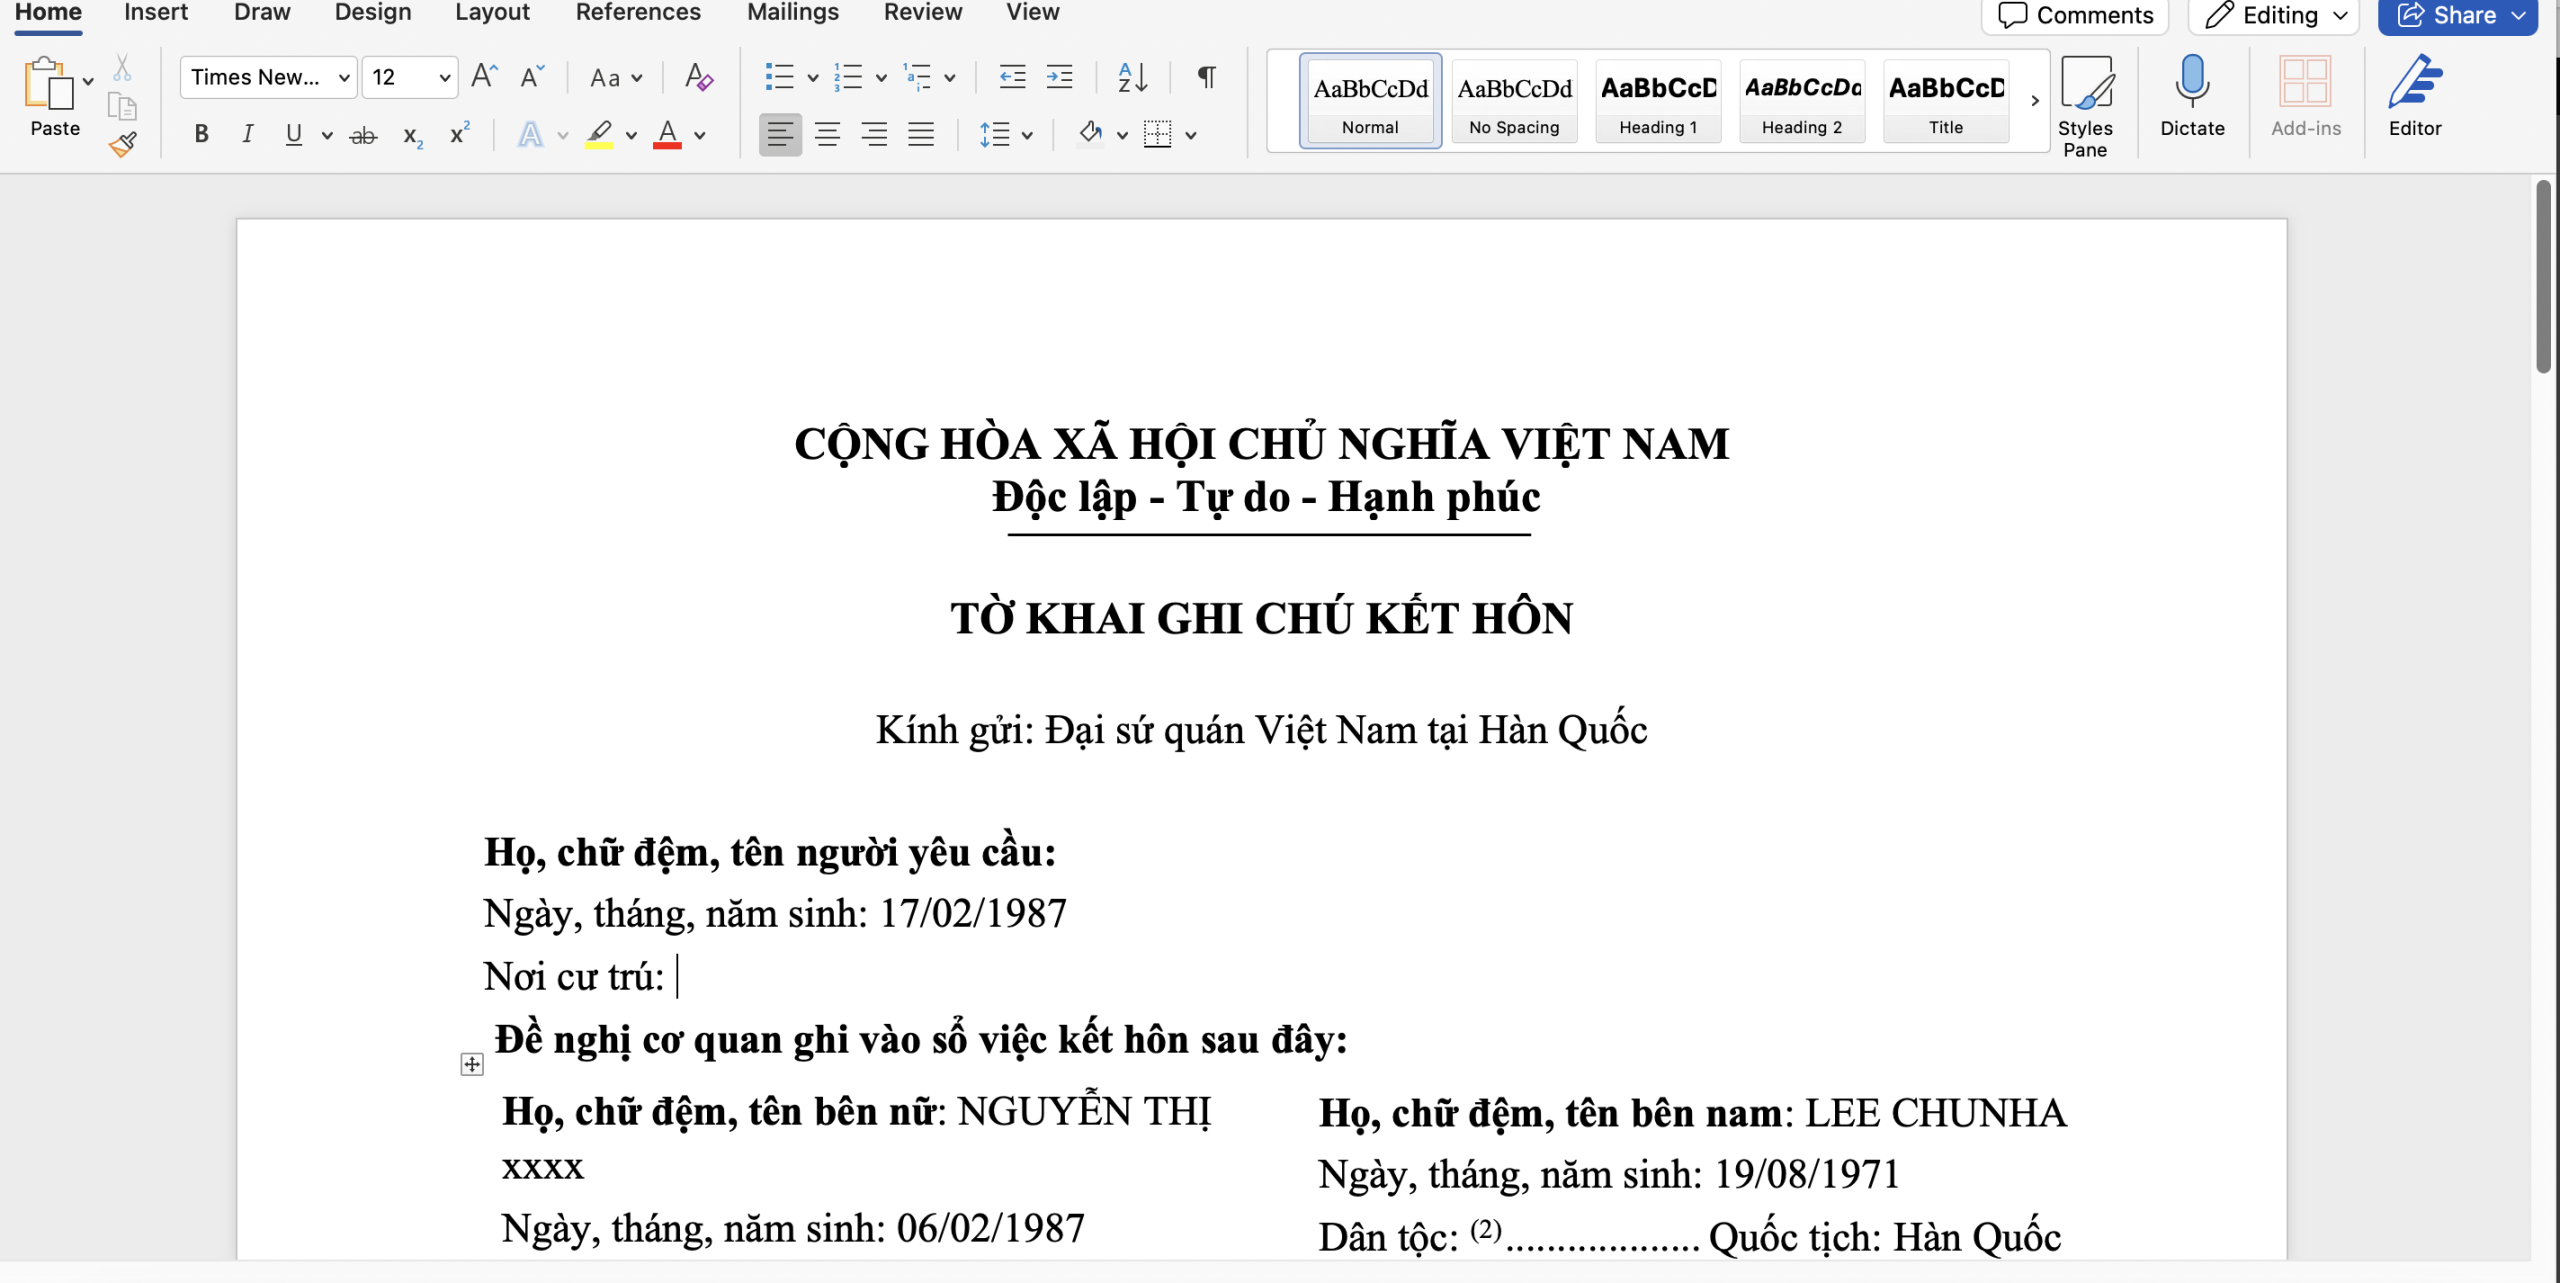The height and width of the screenshot is (1283, 2560).
Task: Apply strikethrough formatting
Action: [363, 135]
